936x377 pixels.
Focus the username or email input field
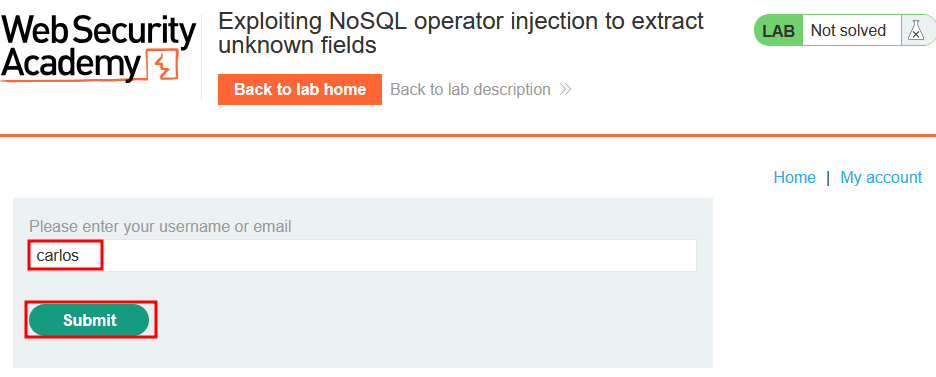click(362, 255)
